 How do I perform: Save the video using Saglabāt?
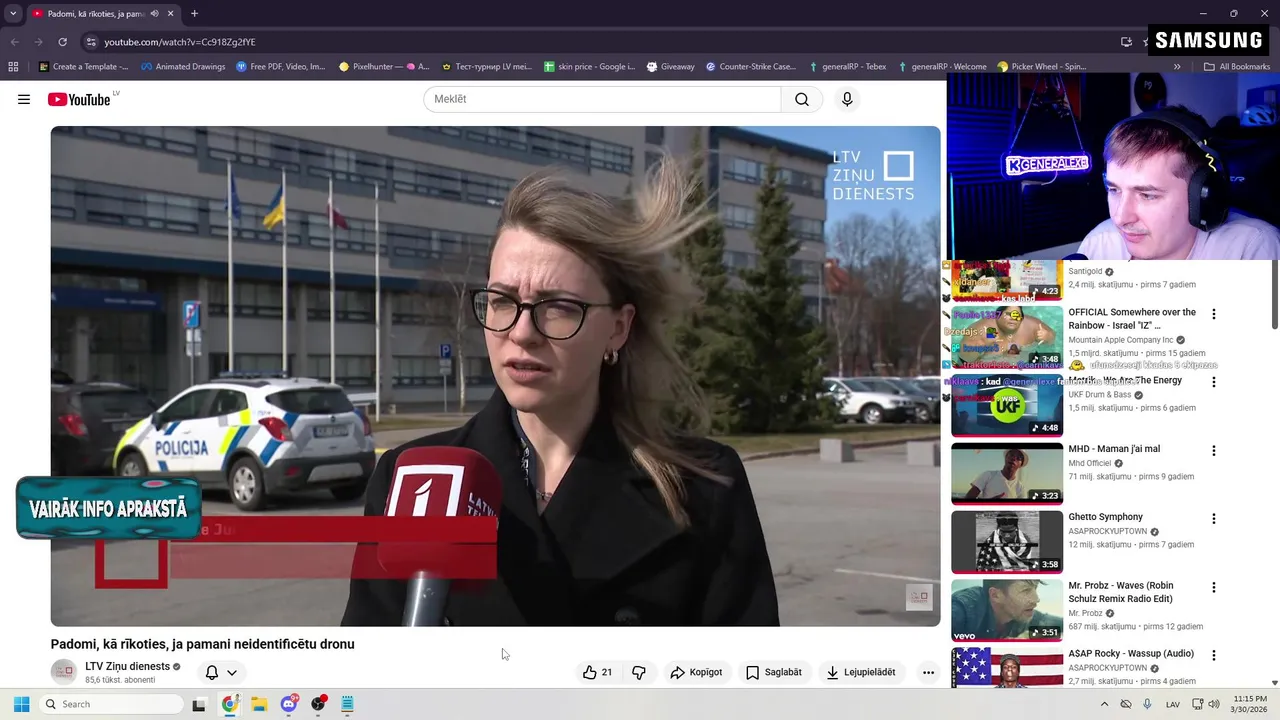coord(774,672)
